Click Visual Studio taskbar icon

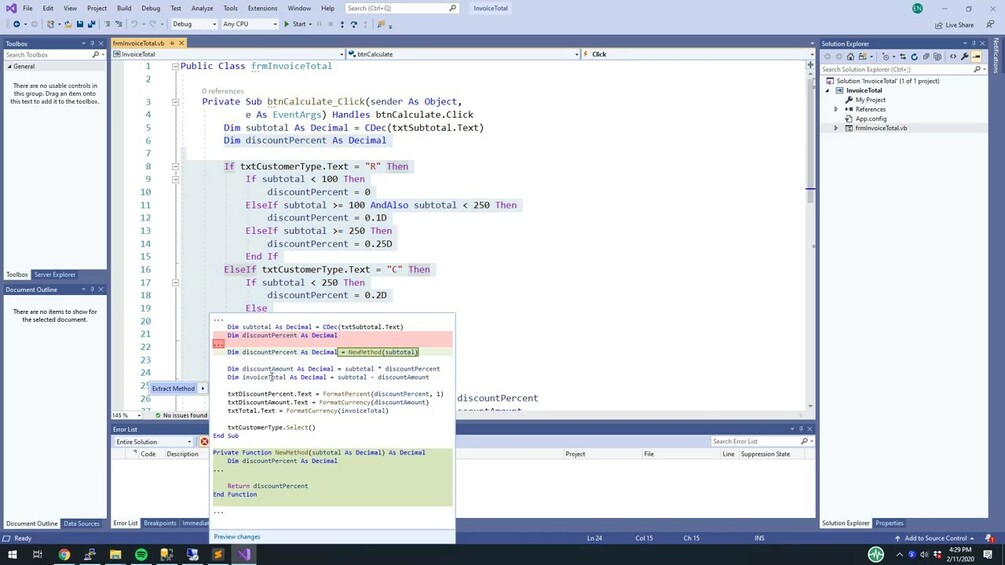pyautogui.click(x=244, y=554)
